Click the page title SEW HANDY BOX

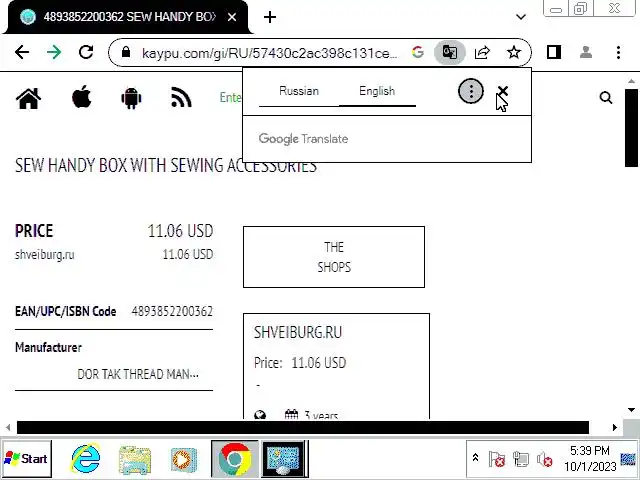[166, 166]
